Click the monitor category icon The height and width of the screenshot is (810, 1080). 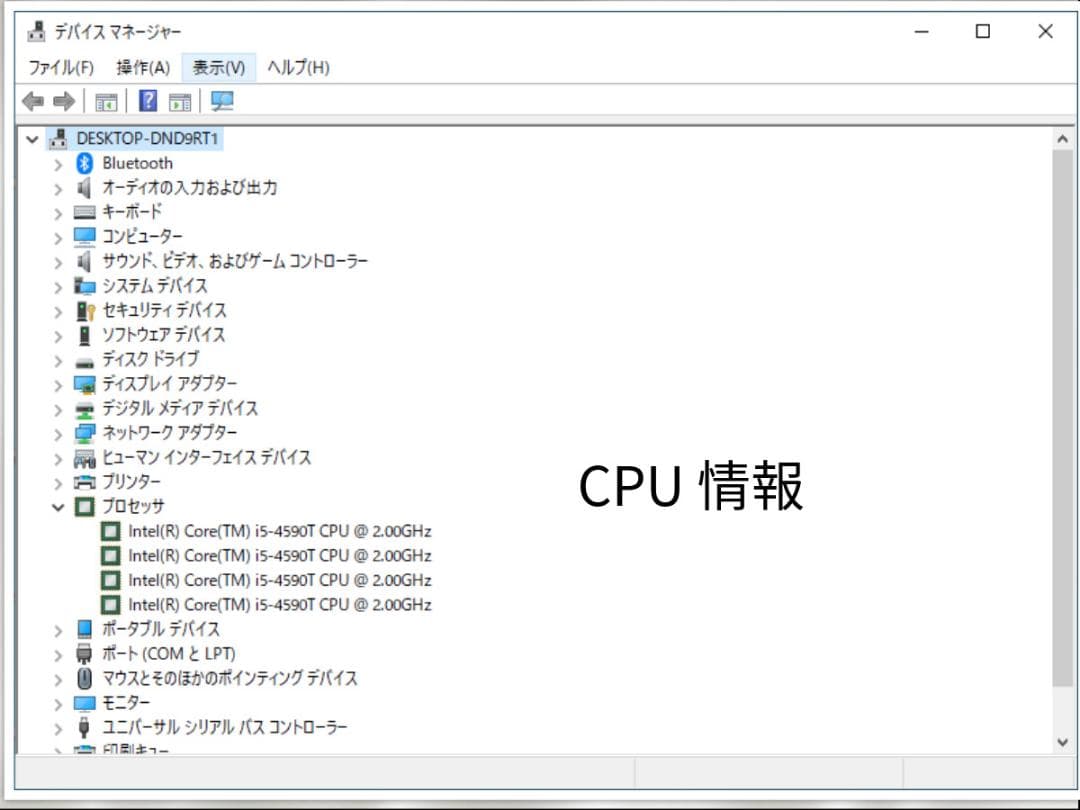click(x=84, y=702)
